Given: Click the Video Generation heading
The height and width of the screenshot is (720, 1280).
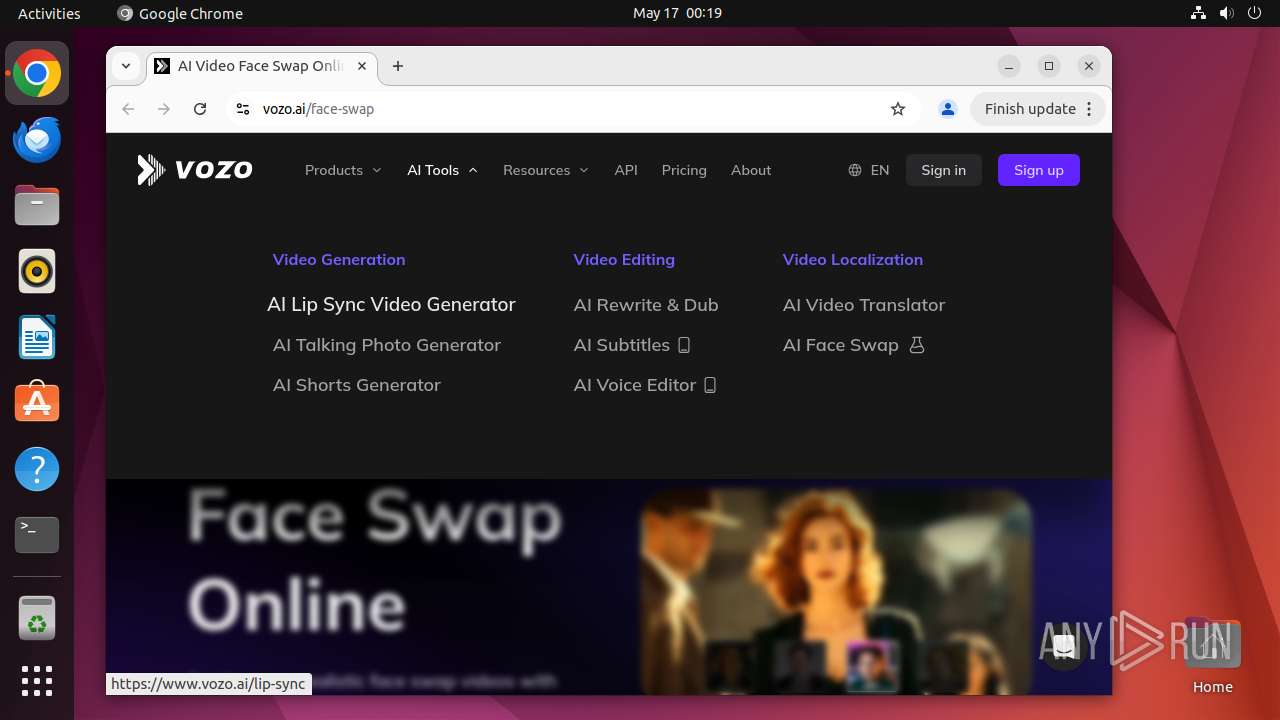Looking at the screenshot, I should (x=339, y=259).
